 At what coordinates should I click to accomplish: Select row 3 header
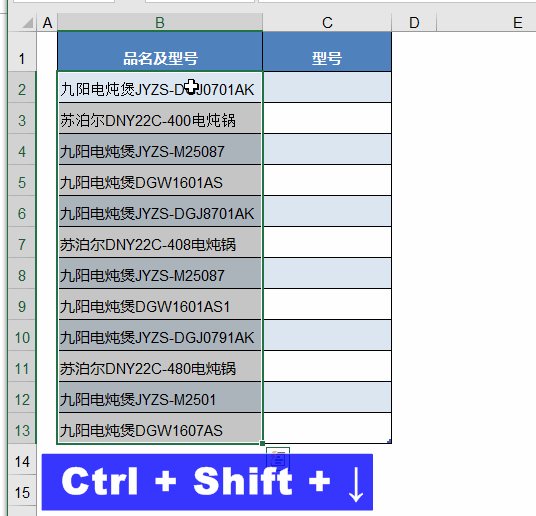point(22,118)
